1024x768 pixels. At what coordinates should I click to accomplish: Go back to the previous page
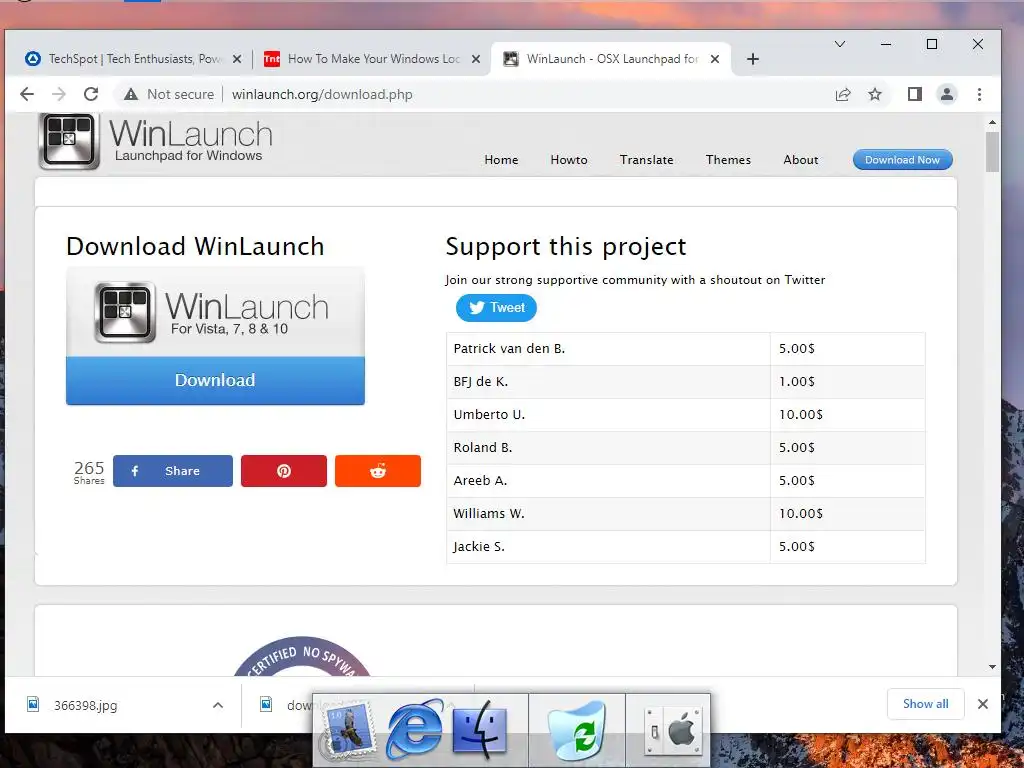[27, 94]
